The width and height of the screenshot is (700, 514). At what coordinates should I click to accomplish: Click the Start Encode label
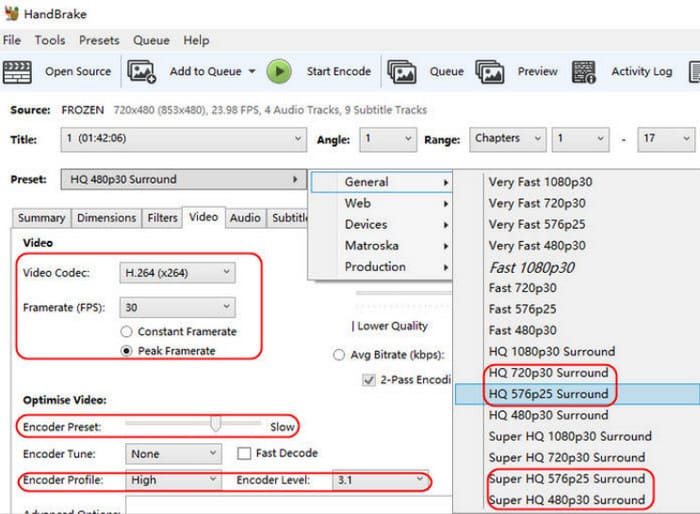pos(339,71)
